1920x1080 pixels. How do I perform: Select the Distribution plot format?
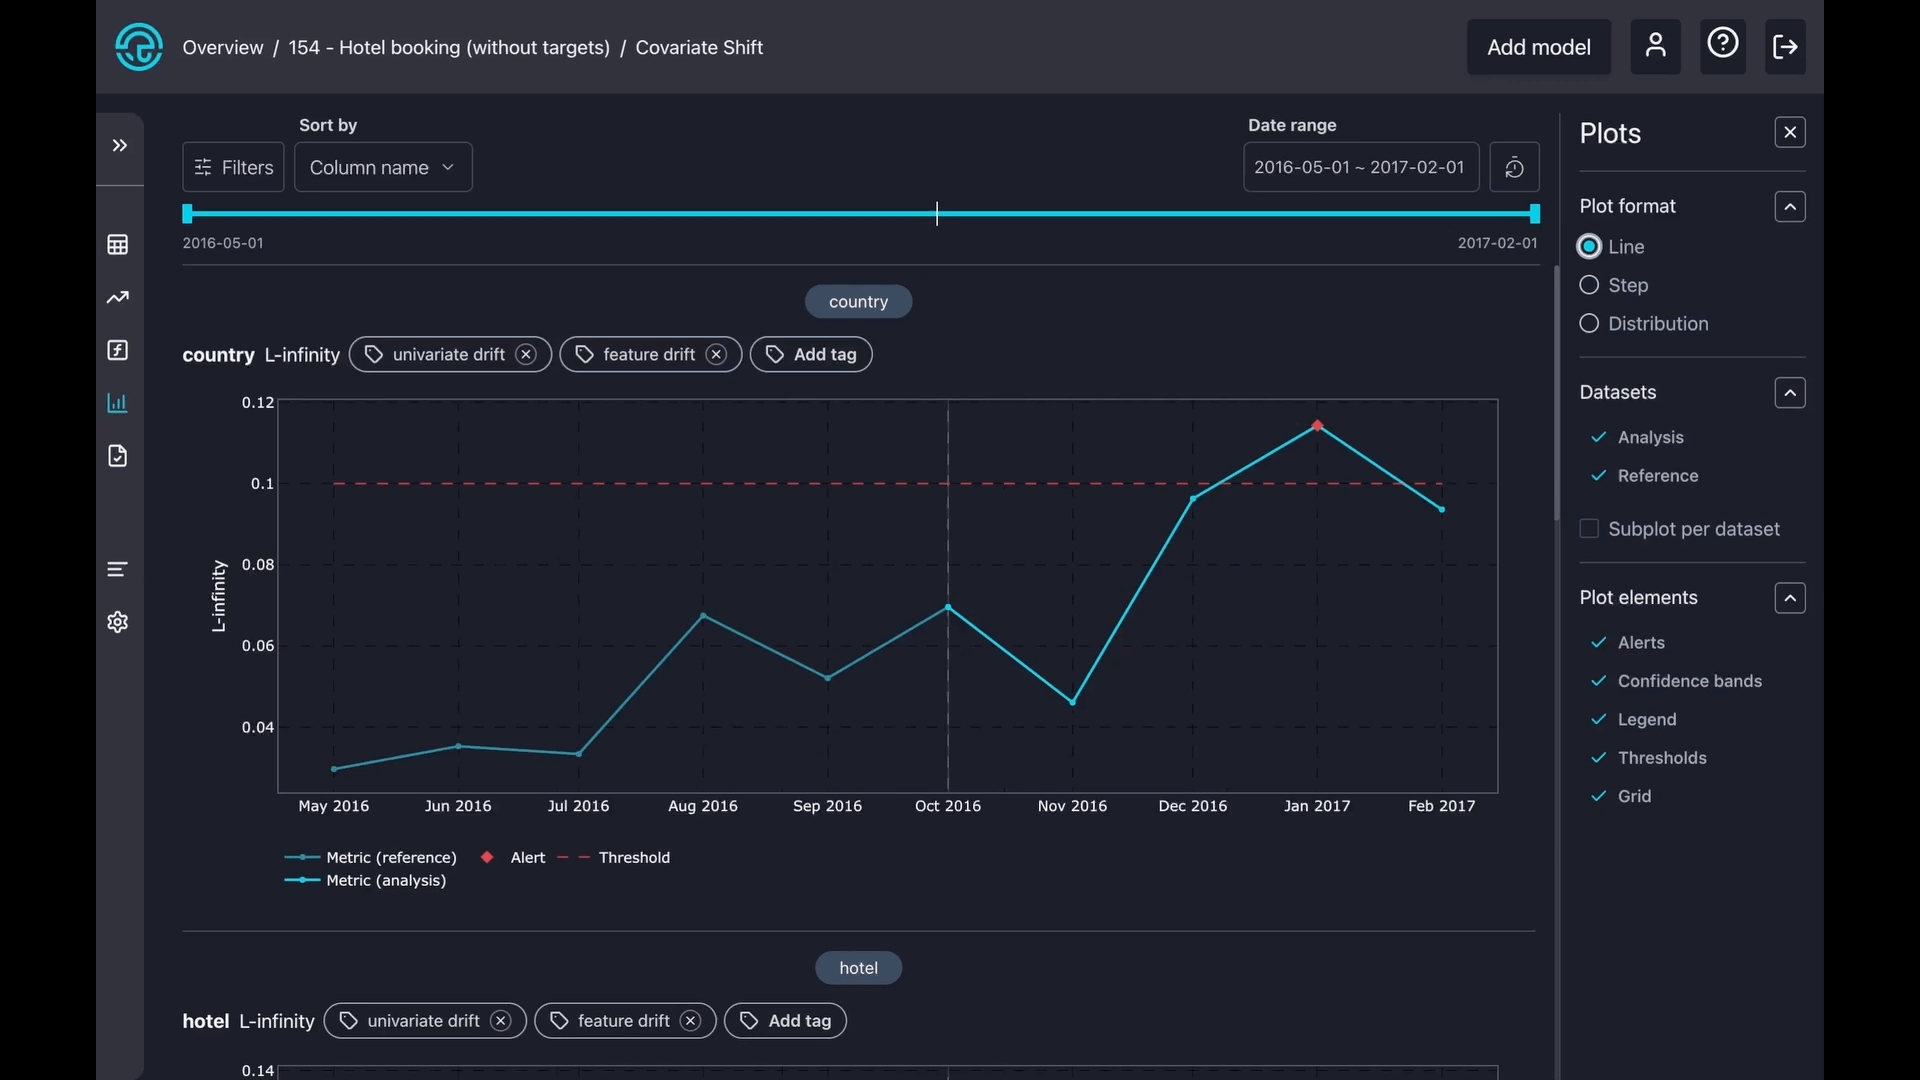[1589, 324]
